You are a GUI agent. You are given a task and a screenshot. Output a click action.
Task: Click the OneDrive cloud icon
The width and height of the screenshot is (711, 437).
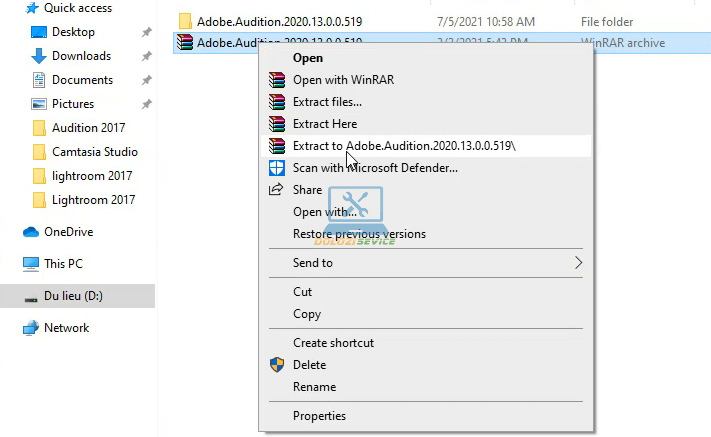click(x=31, y=232)
